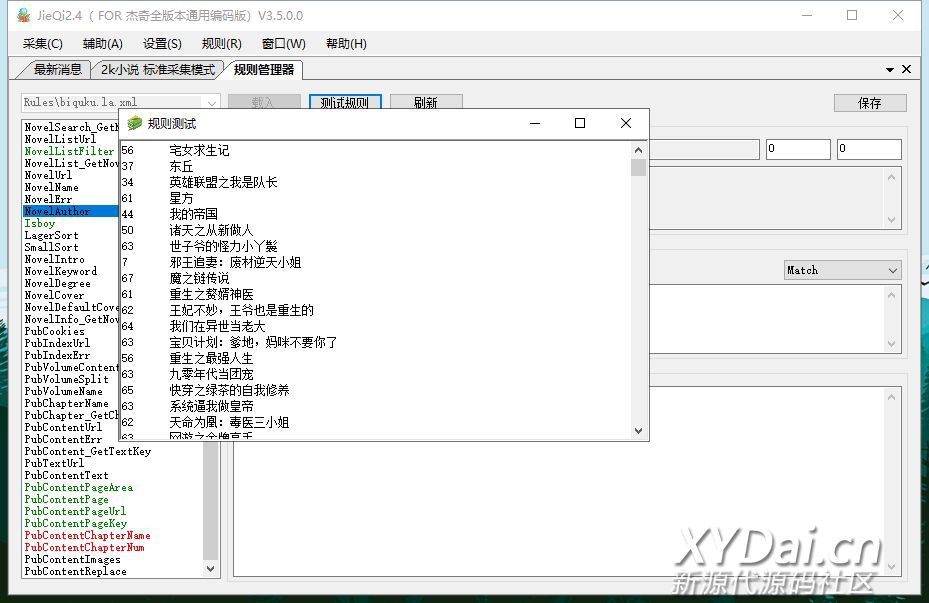Viewport: 929px width, 603px height.
Task: Switch to 2k小说 标准采集模式 tab
Action: [158, 70]
